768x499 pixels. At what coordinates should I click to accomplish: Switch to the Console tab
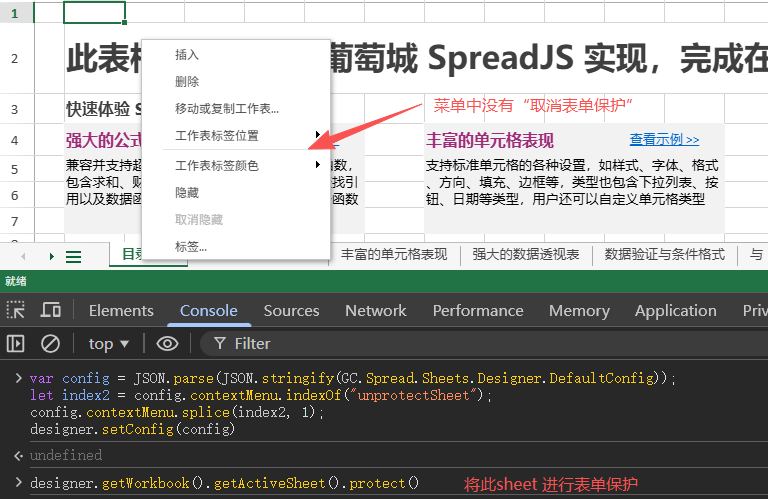209,310
